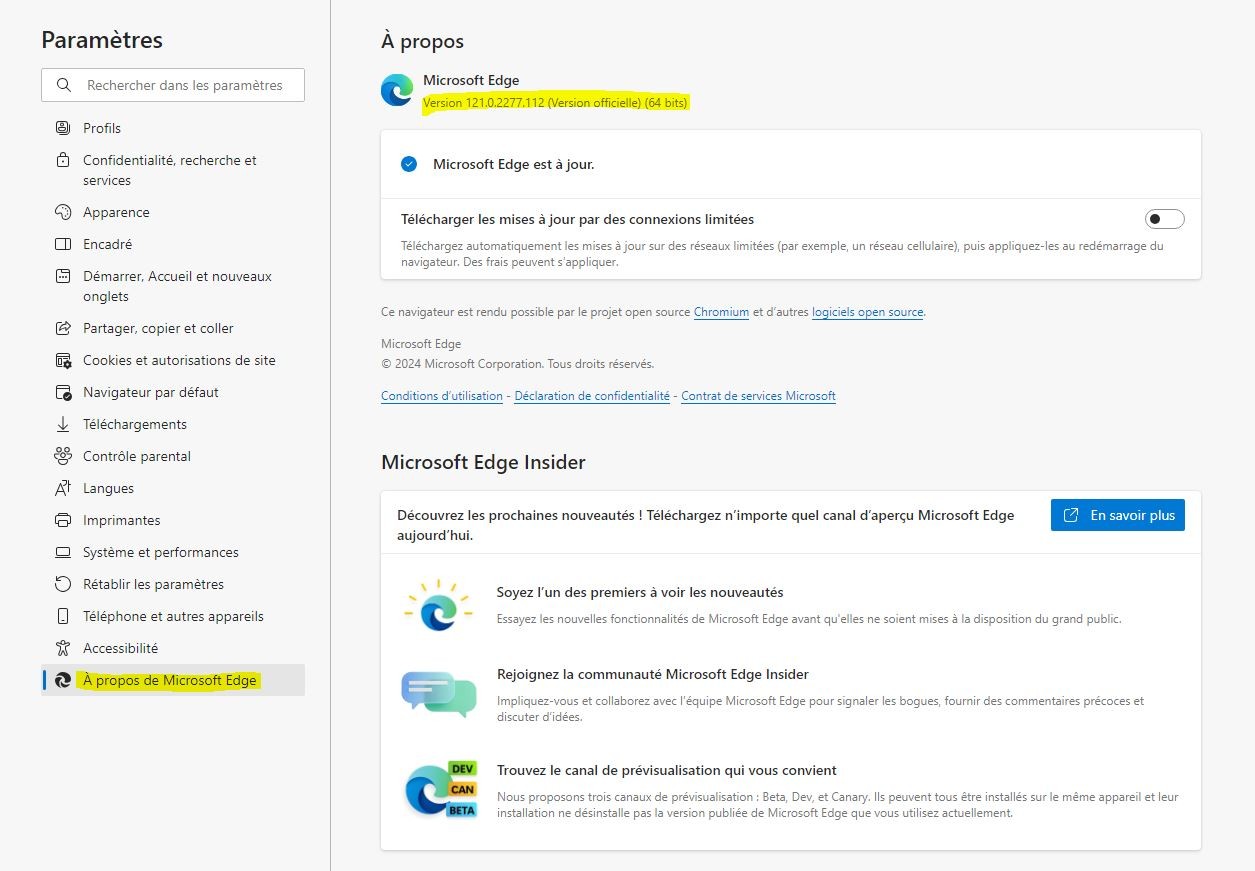Image resolution: width=1255 pixels, height=871 pixels.
Task: Select the Accessibilité person icon
Action: pyautogui.click(x=63, y=648)
